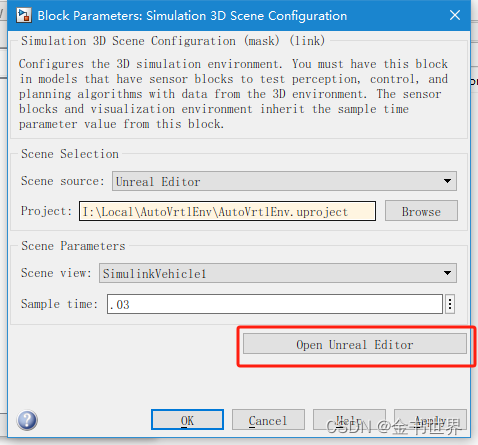Close the Block Parameters dialog
478x445 pixels.
[x=455, y=15]
